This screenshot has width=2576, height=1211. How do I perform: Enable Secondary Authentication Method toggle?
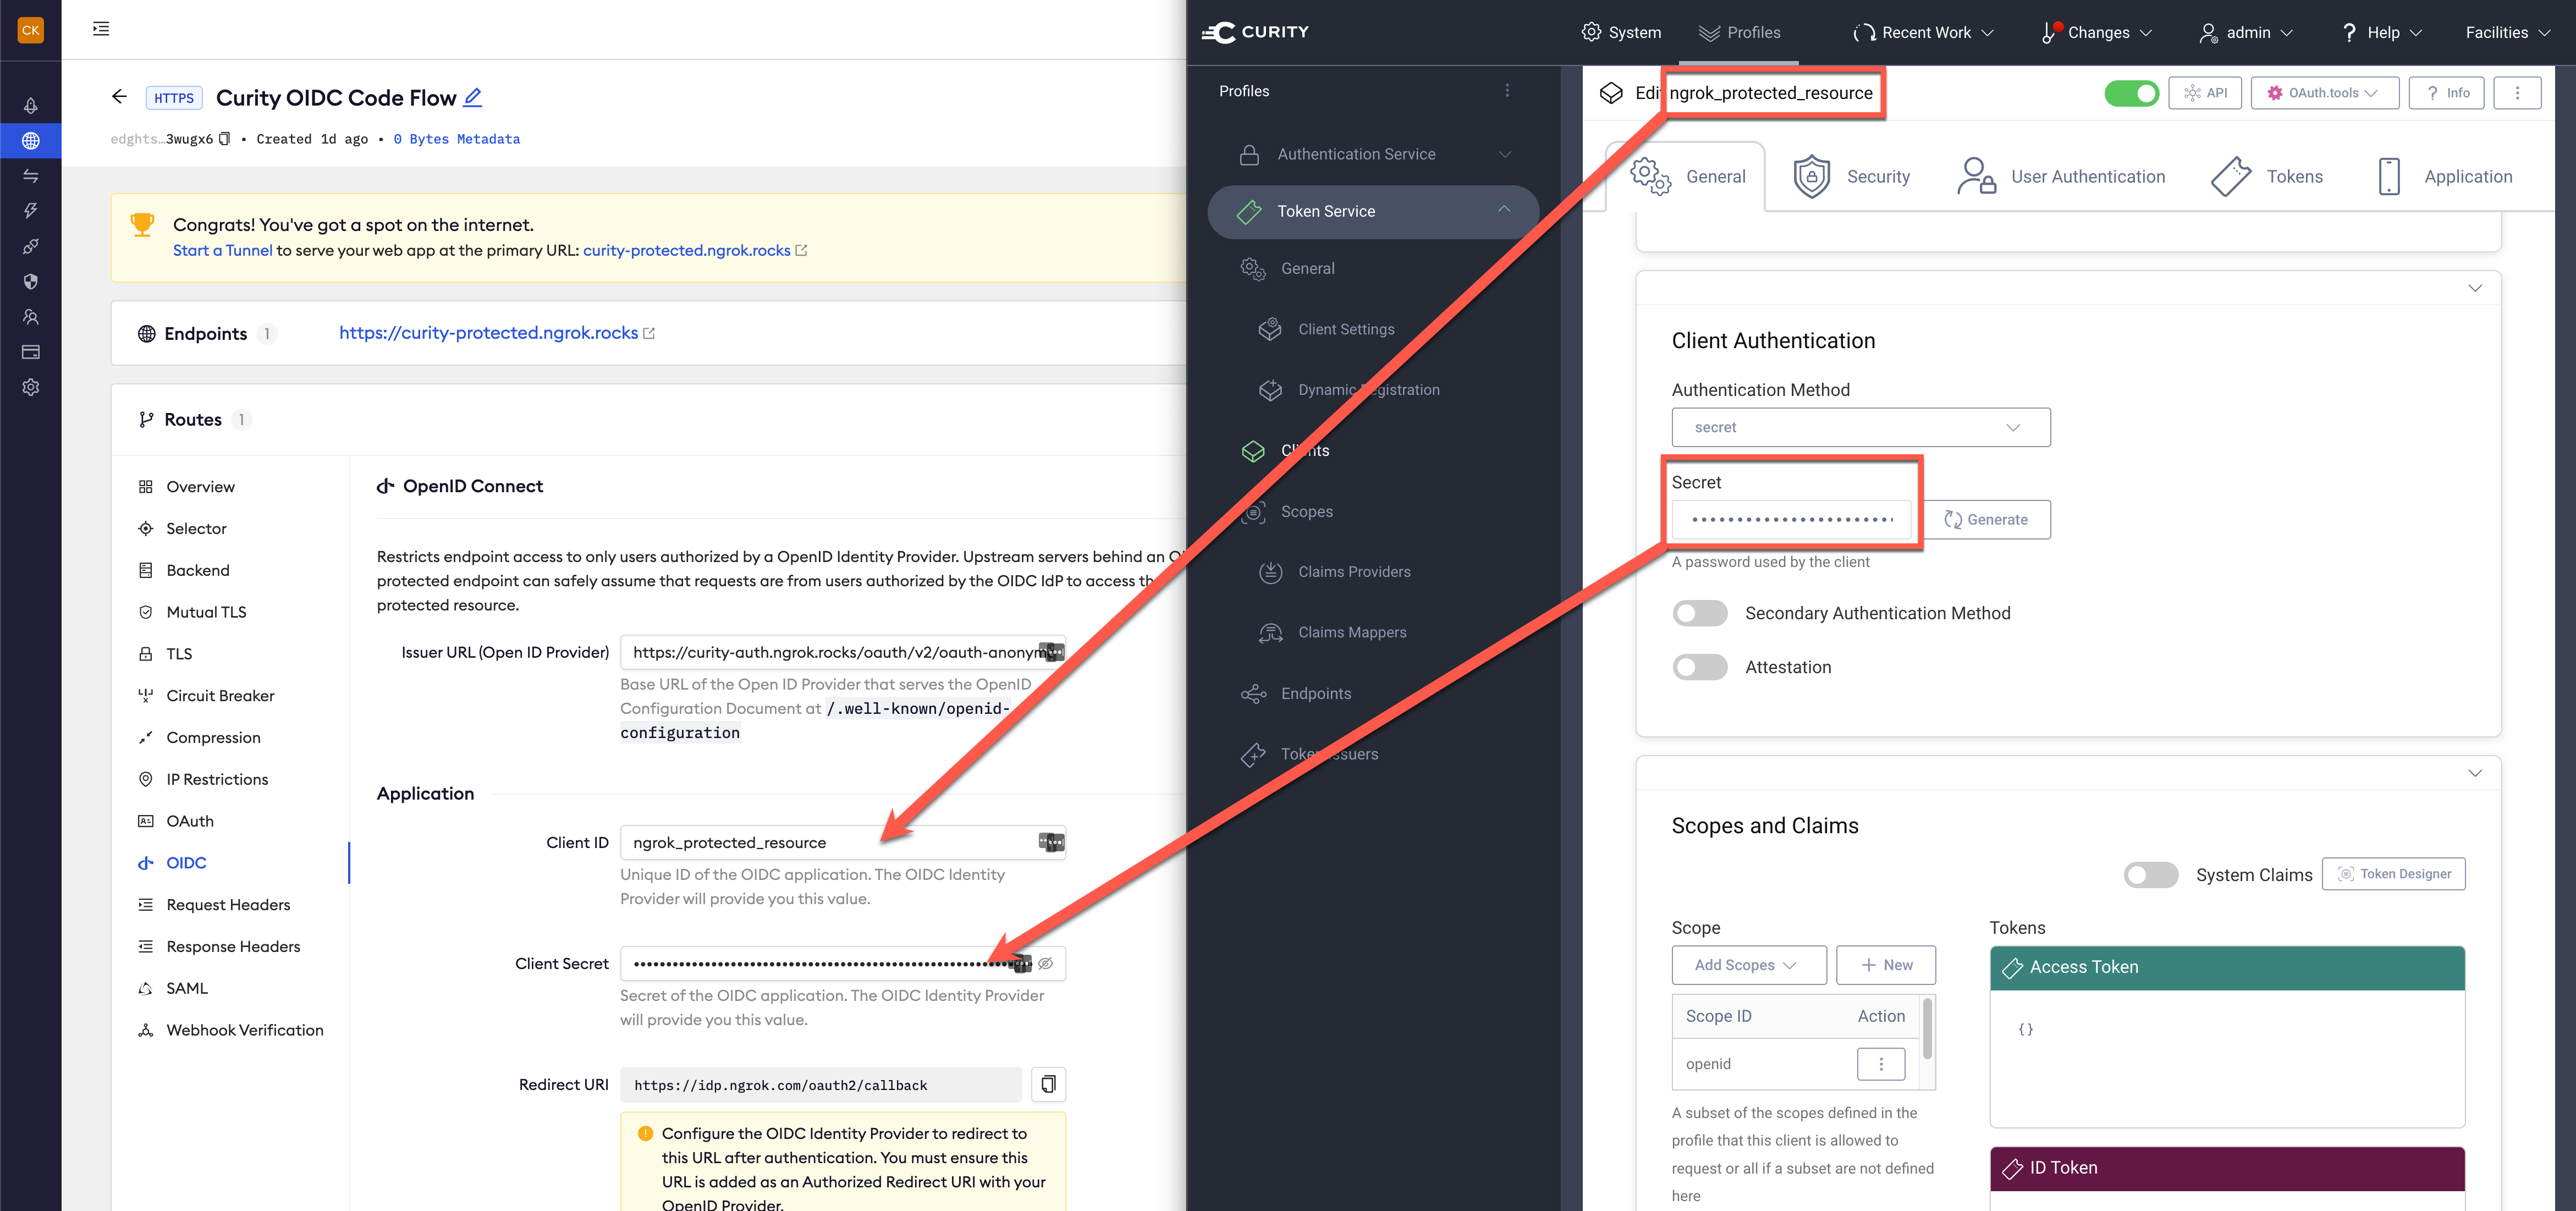pos(1699,613)
